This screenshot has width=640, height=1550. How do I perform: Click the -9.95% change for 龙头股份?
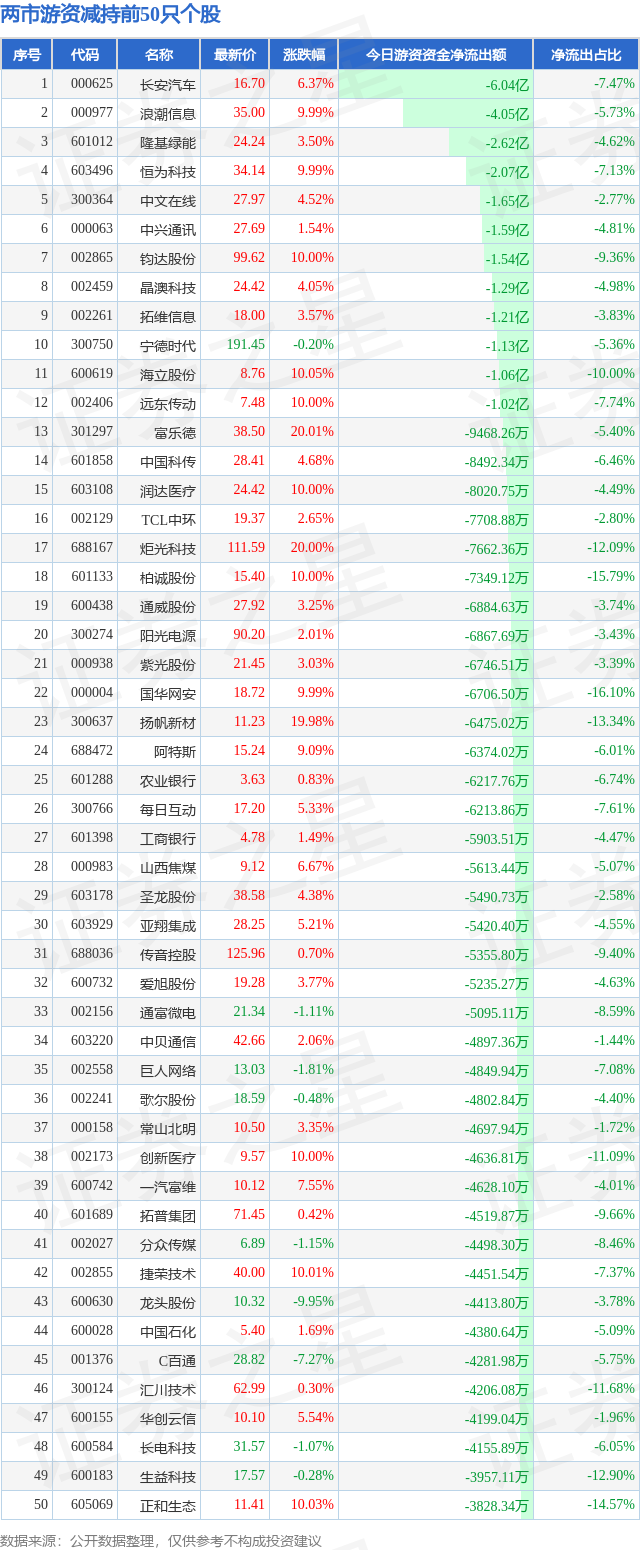(x=315, y=1302)
